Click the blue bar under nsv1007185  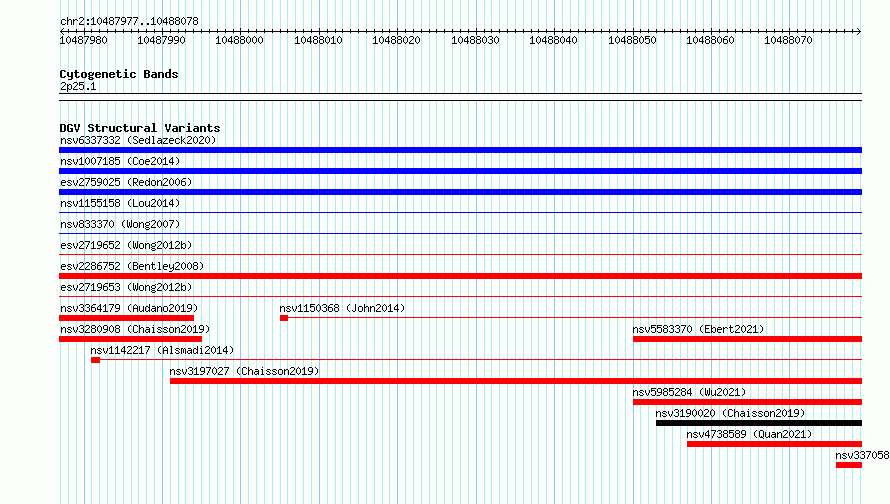coord(460,171)
